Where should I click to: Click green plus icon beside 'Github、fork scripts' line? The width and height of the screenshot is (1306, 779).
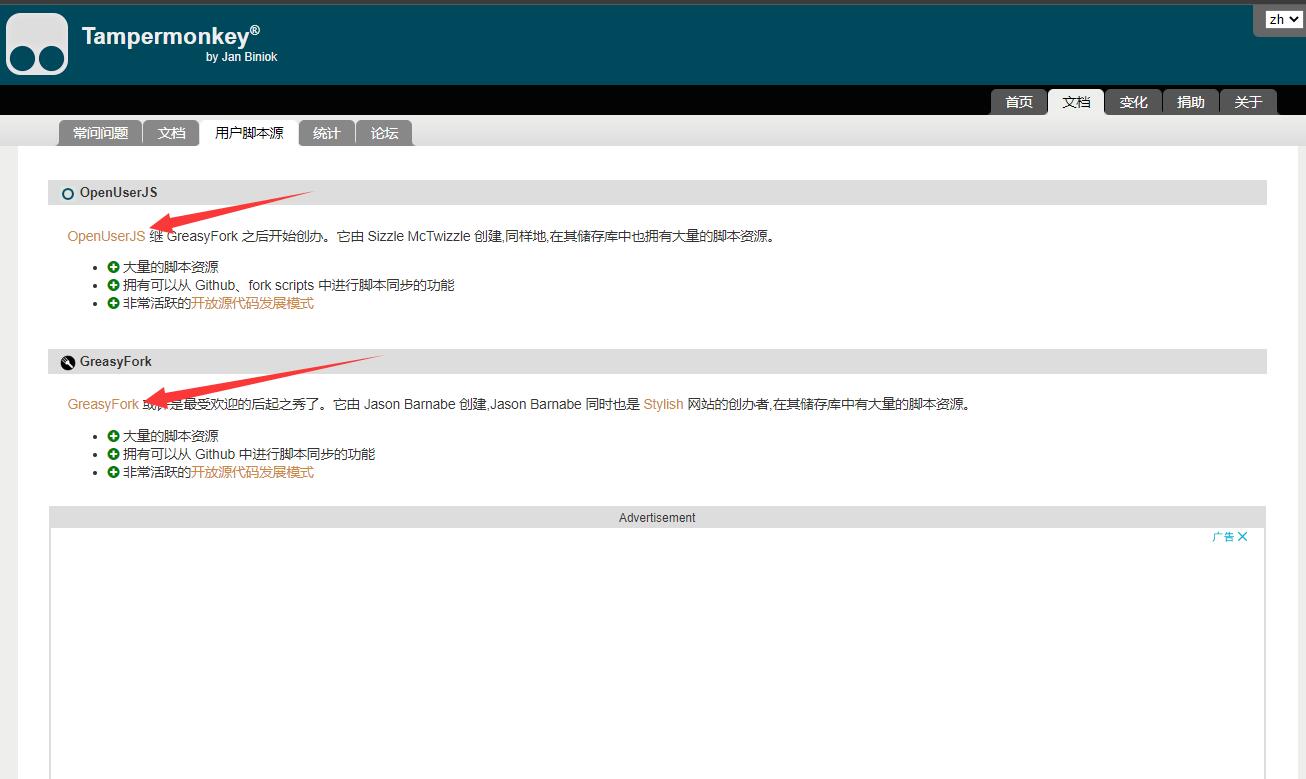click(x=113, y=285)
